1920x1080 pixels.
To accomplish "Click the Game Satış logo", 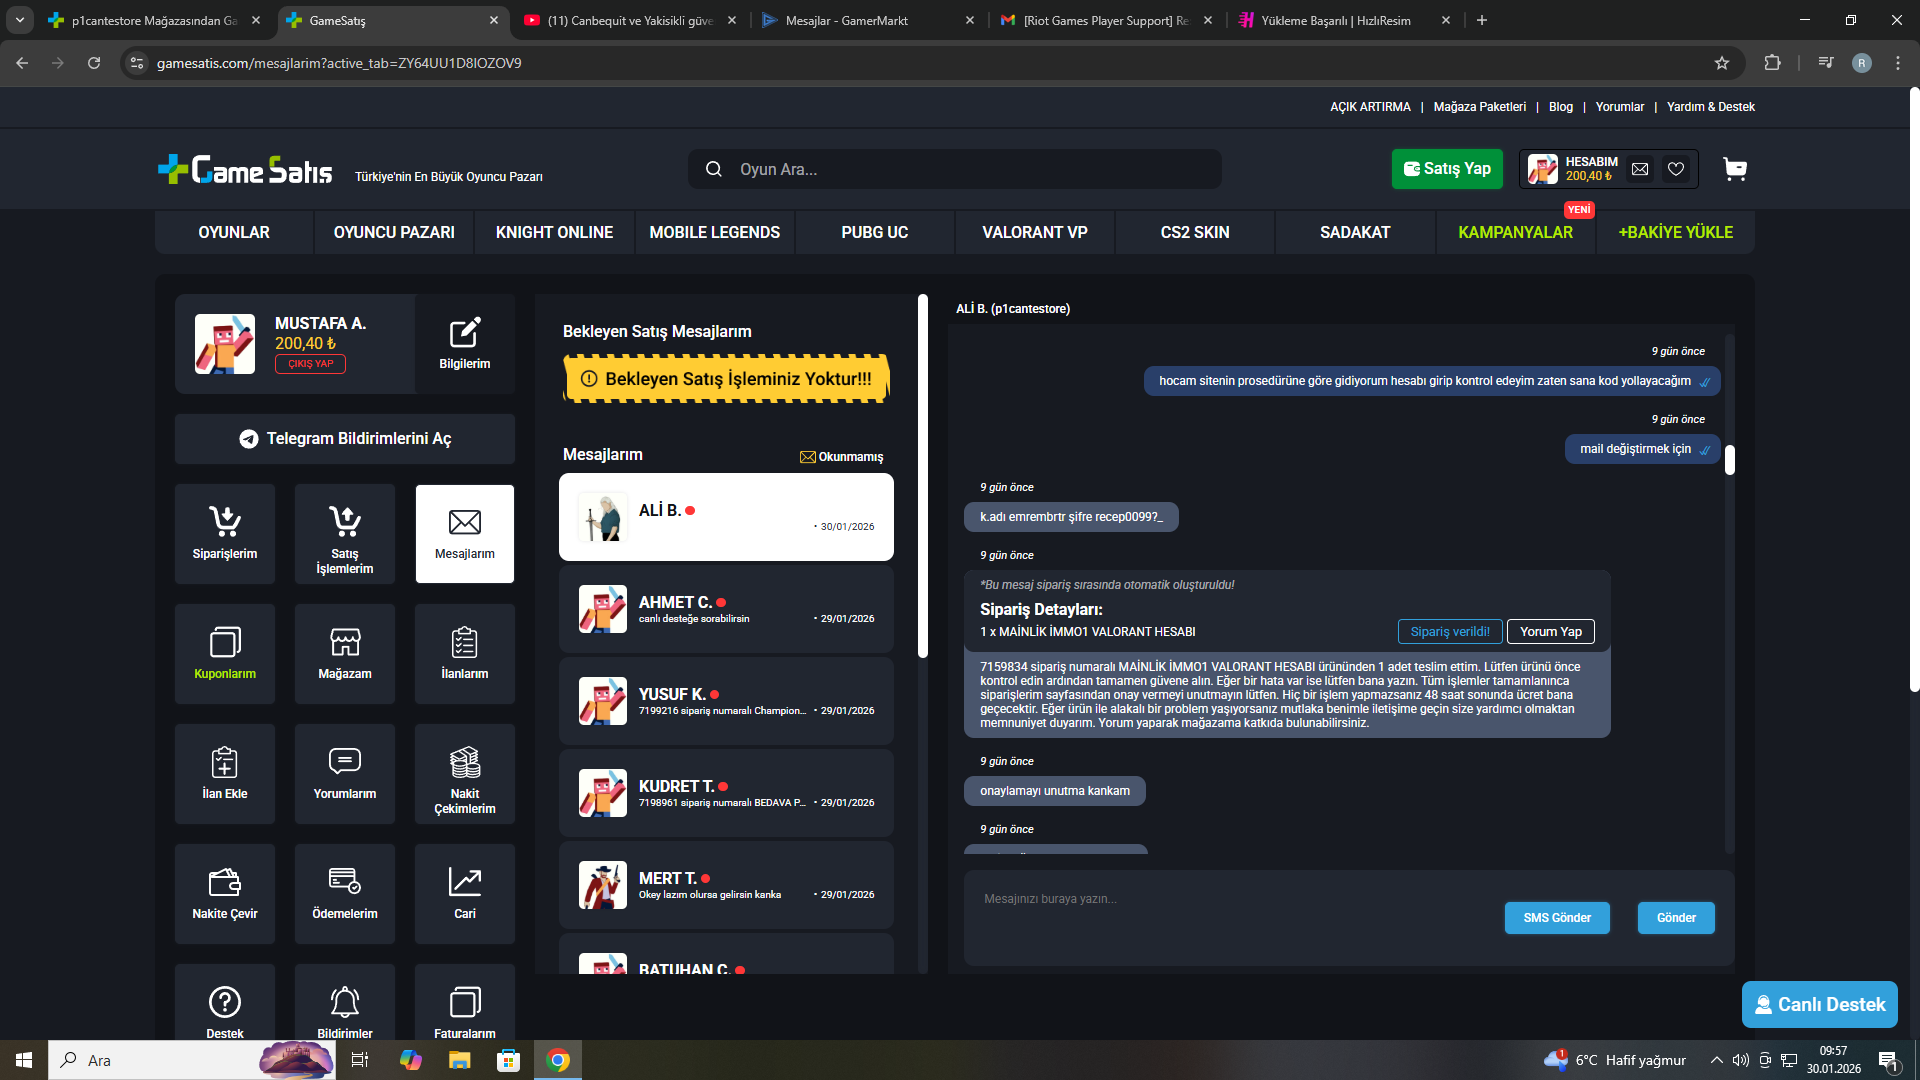I will [x=246, y=170].
